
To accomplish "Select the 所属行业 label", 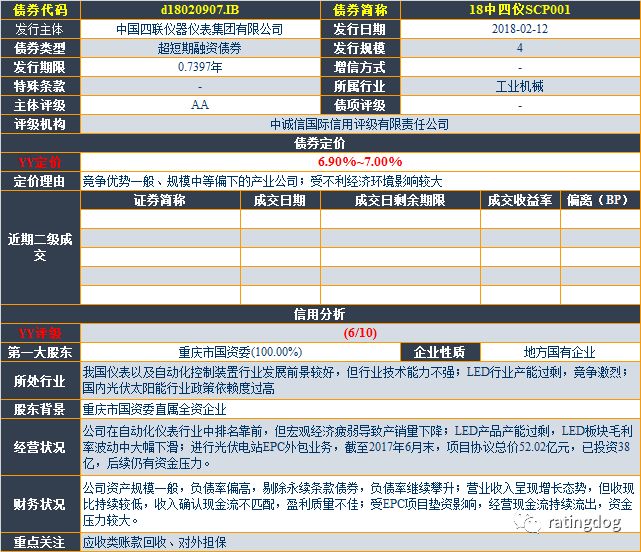I will coord(360,86).
